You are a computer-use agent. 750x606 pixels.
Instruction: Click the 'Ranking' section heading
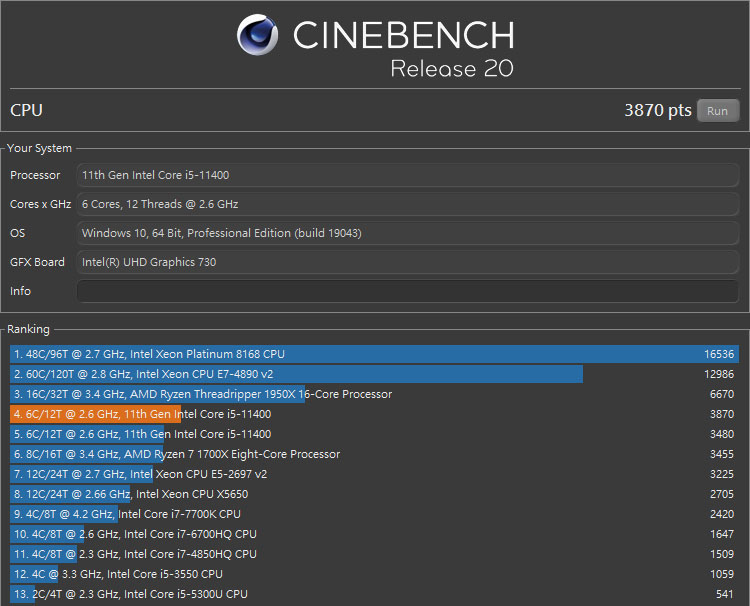point(28,329)
